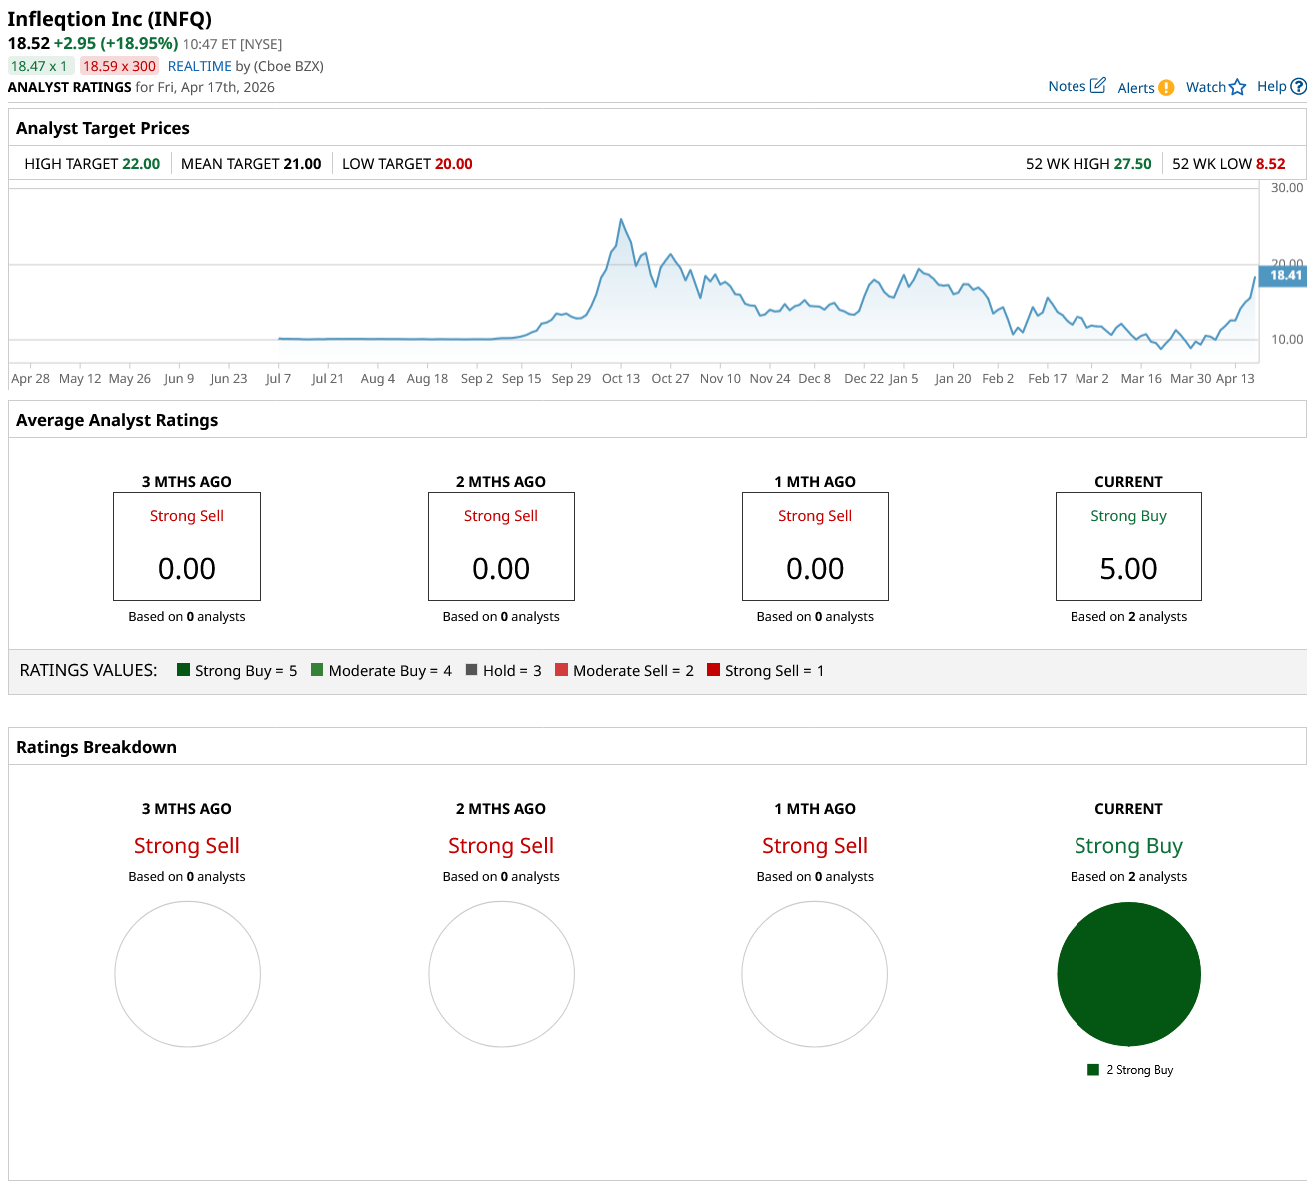Click the Strong Buy green legend swatch
This screenshot has width=1308, height=1182.
tap(183, 670)
